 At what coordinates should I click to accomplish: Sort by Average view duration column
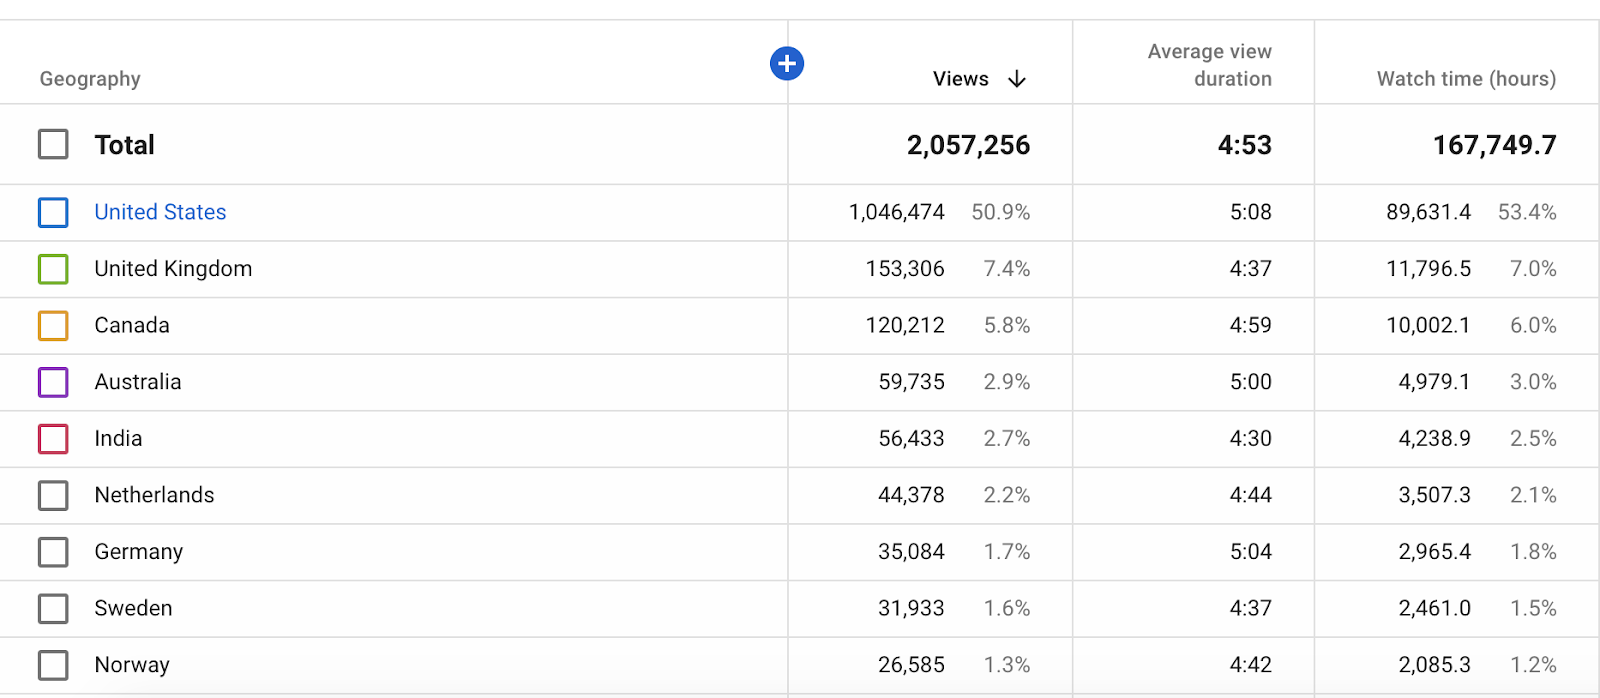coord(1209,65)
